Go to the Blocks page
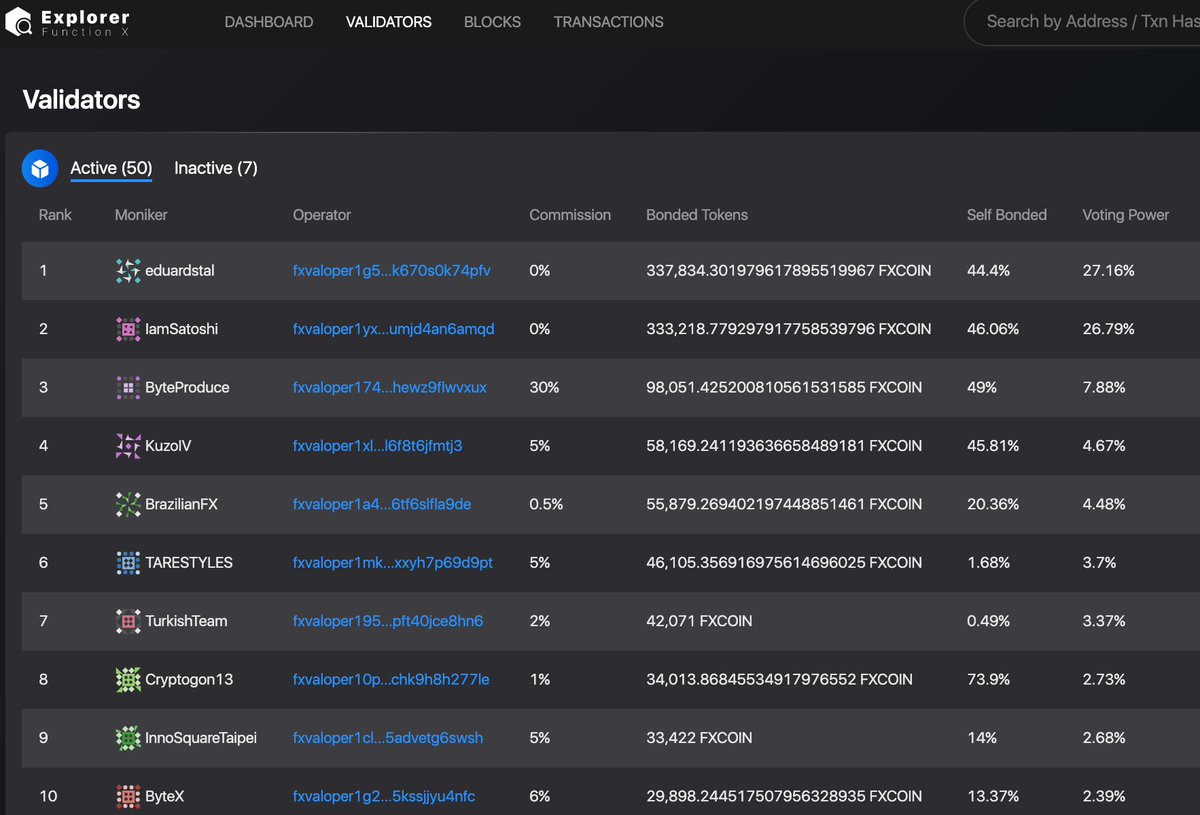 point(492,22)
